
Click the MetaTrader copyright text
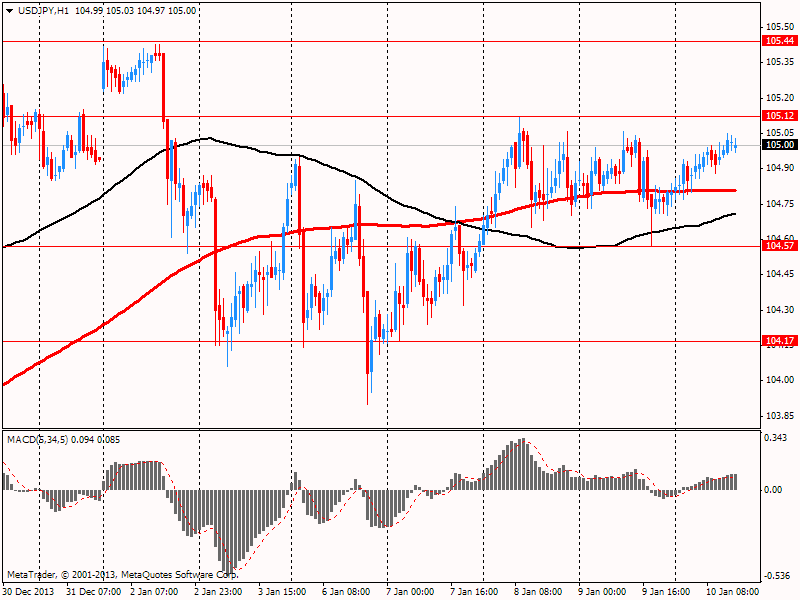[x=122, y=575]
